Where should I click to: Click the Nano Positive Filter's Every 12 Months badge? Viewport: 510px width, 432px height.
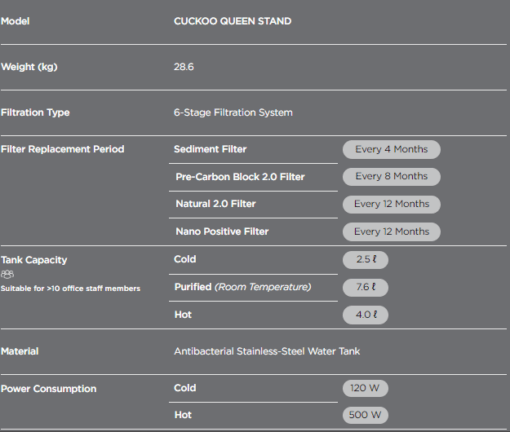tap(391, 232)
